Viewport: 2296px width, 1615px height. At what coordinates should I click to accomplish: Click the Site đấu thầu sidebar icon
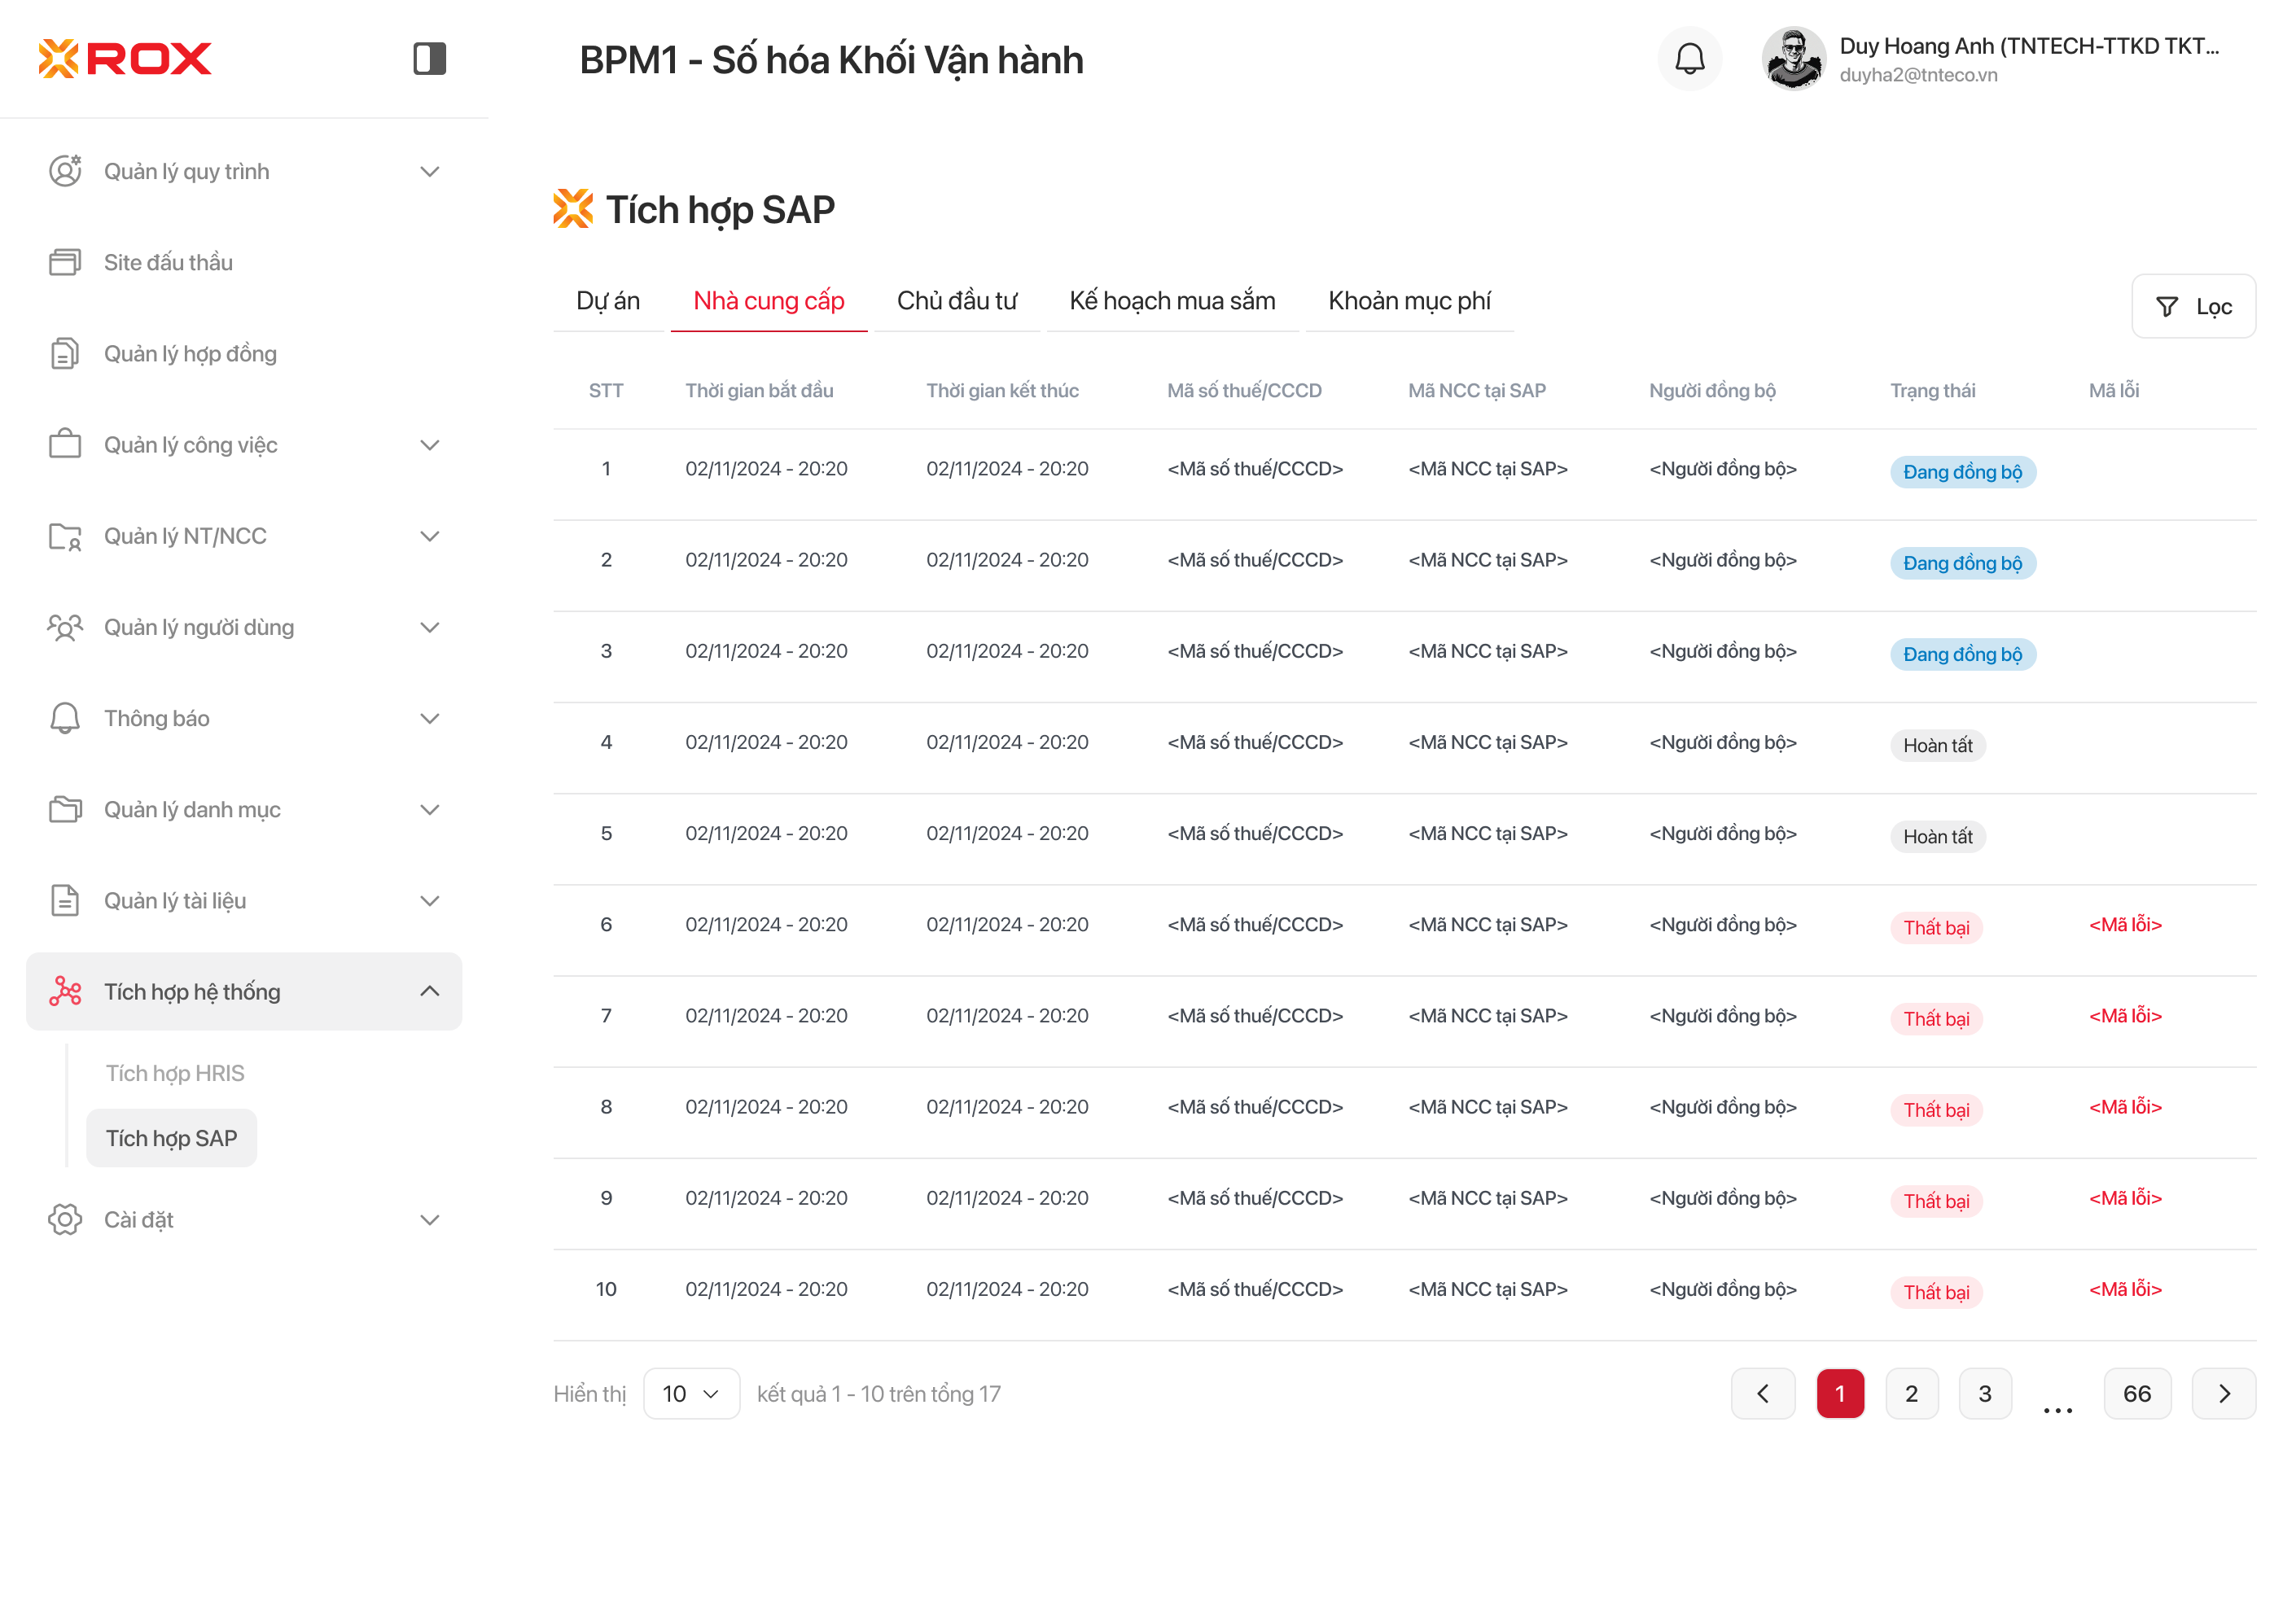[x=65, y=262]
